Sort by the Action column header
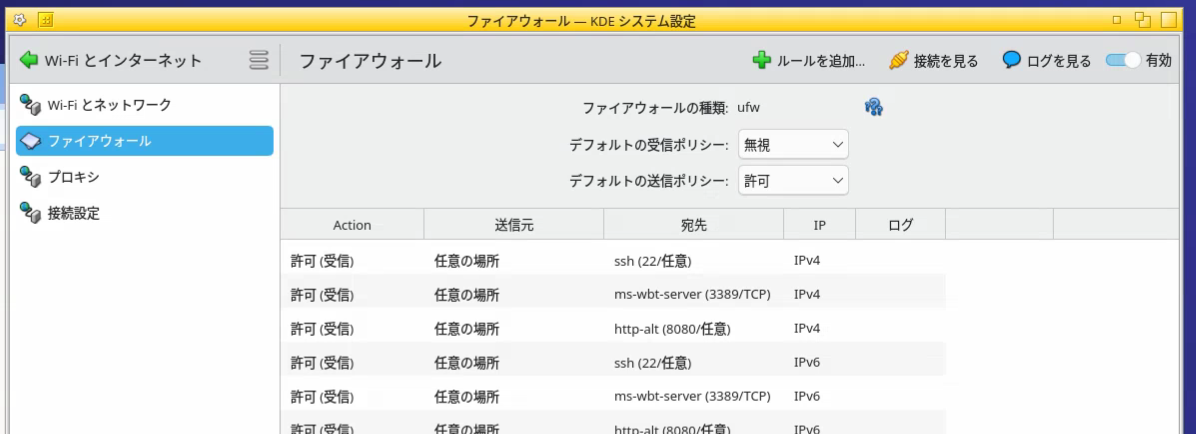This screenshot has height=434, width=1196. [352, 225]
